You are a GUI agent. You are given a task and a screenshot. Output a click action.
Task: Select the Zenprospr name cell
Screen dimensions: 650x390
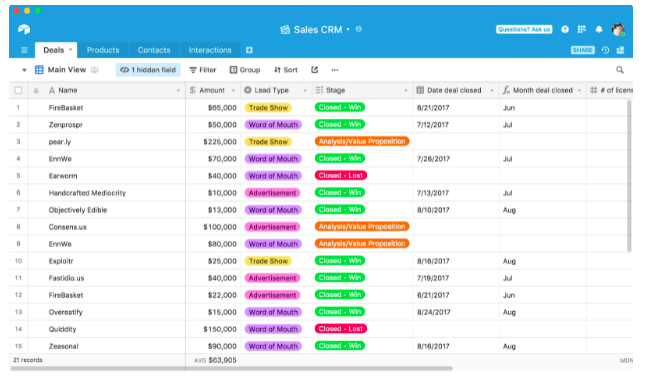(x=107, y=125)
